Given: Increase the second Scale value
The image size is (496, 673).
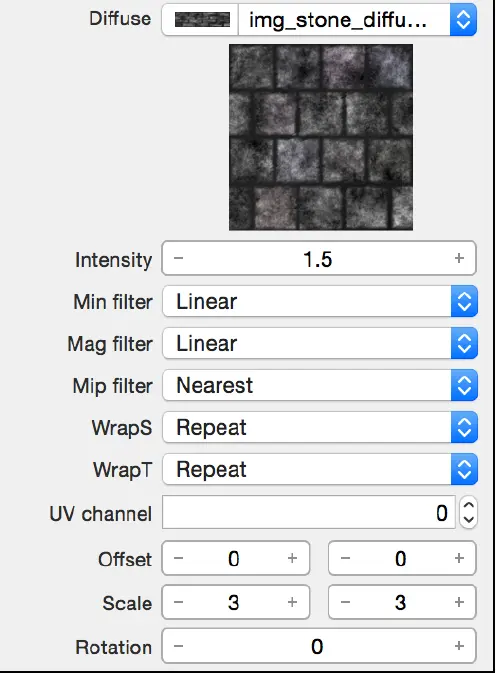Looking at the screenshot, I should (459, 602).
